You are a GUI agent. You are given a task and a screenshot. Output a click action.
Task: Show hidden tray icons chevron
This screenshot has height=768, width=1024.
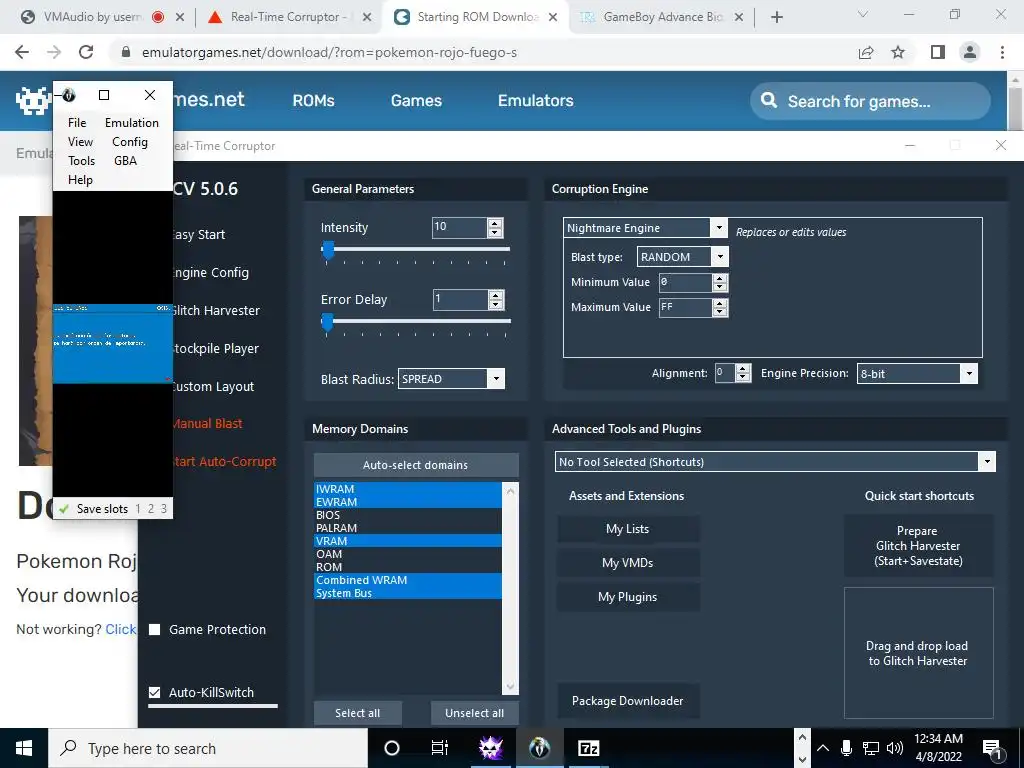point(823,748)
